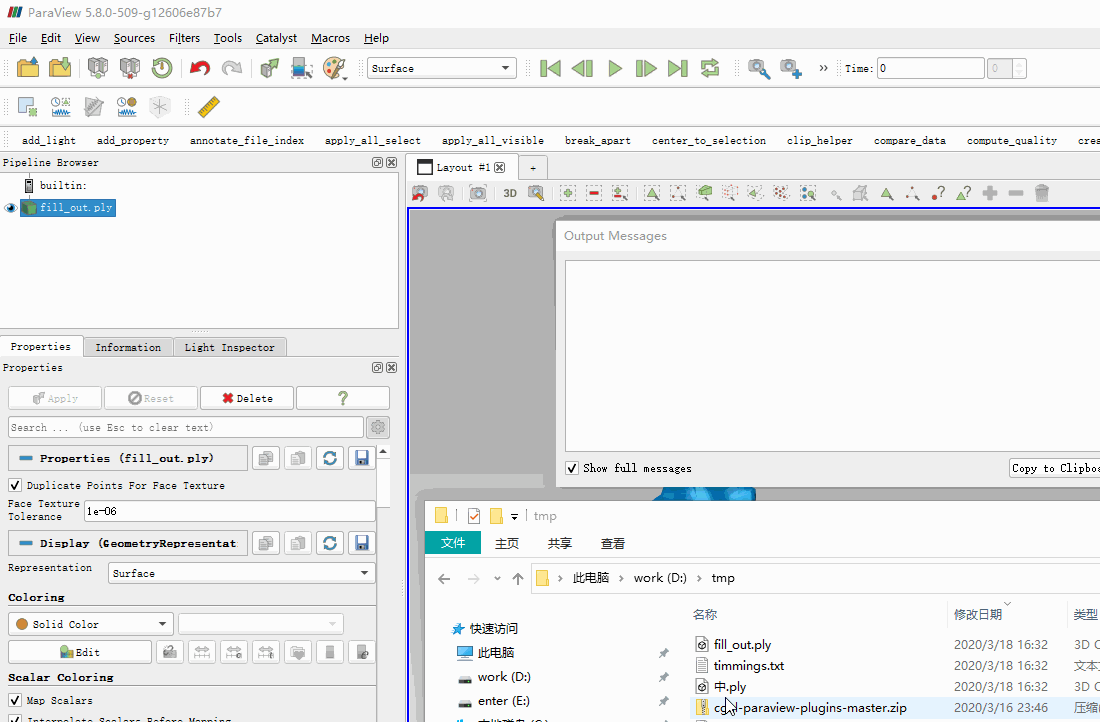The image size is (1100, 722).
Task: Open Explorer quick access toolbar dropdown
Action: 514,516
